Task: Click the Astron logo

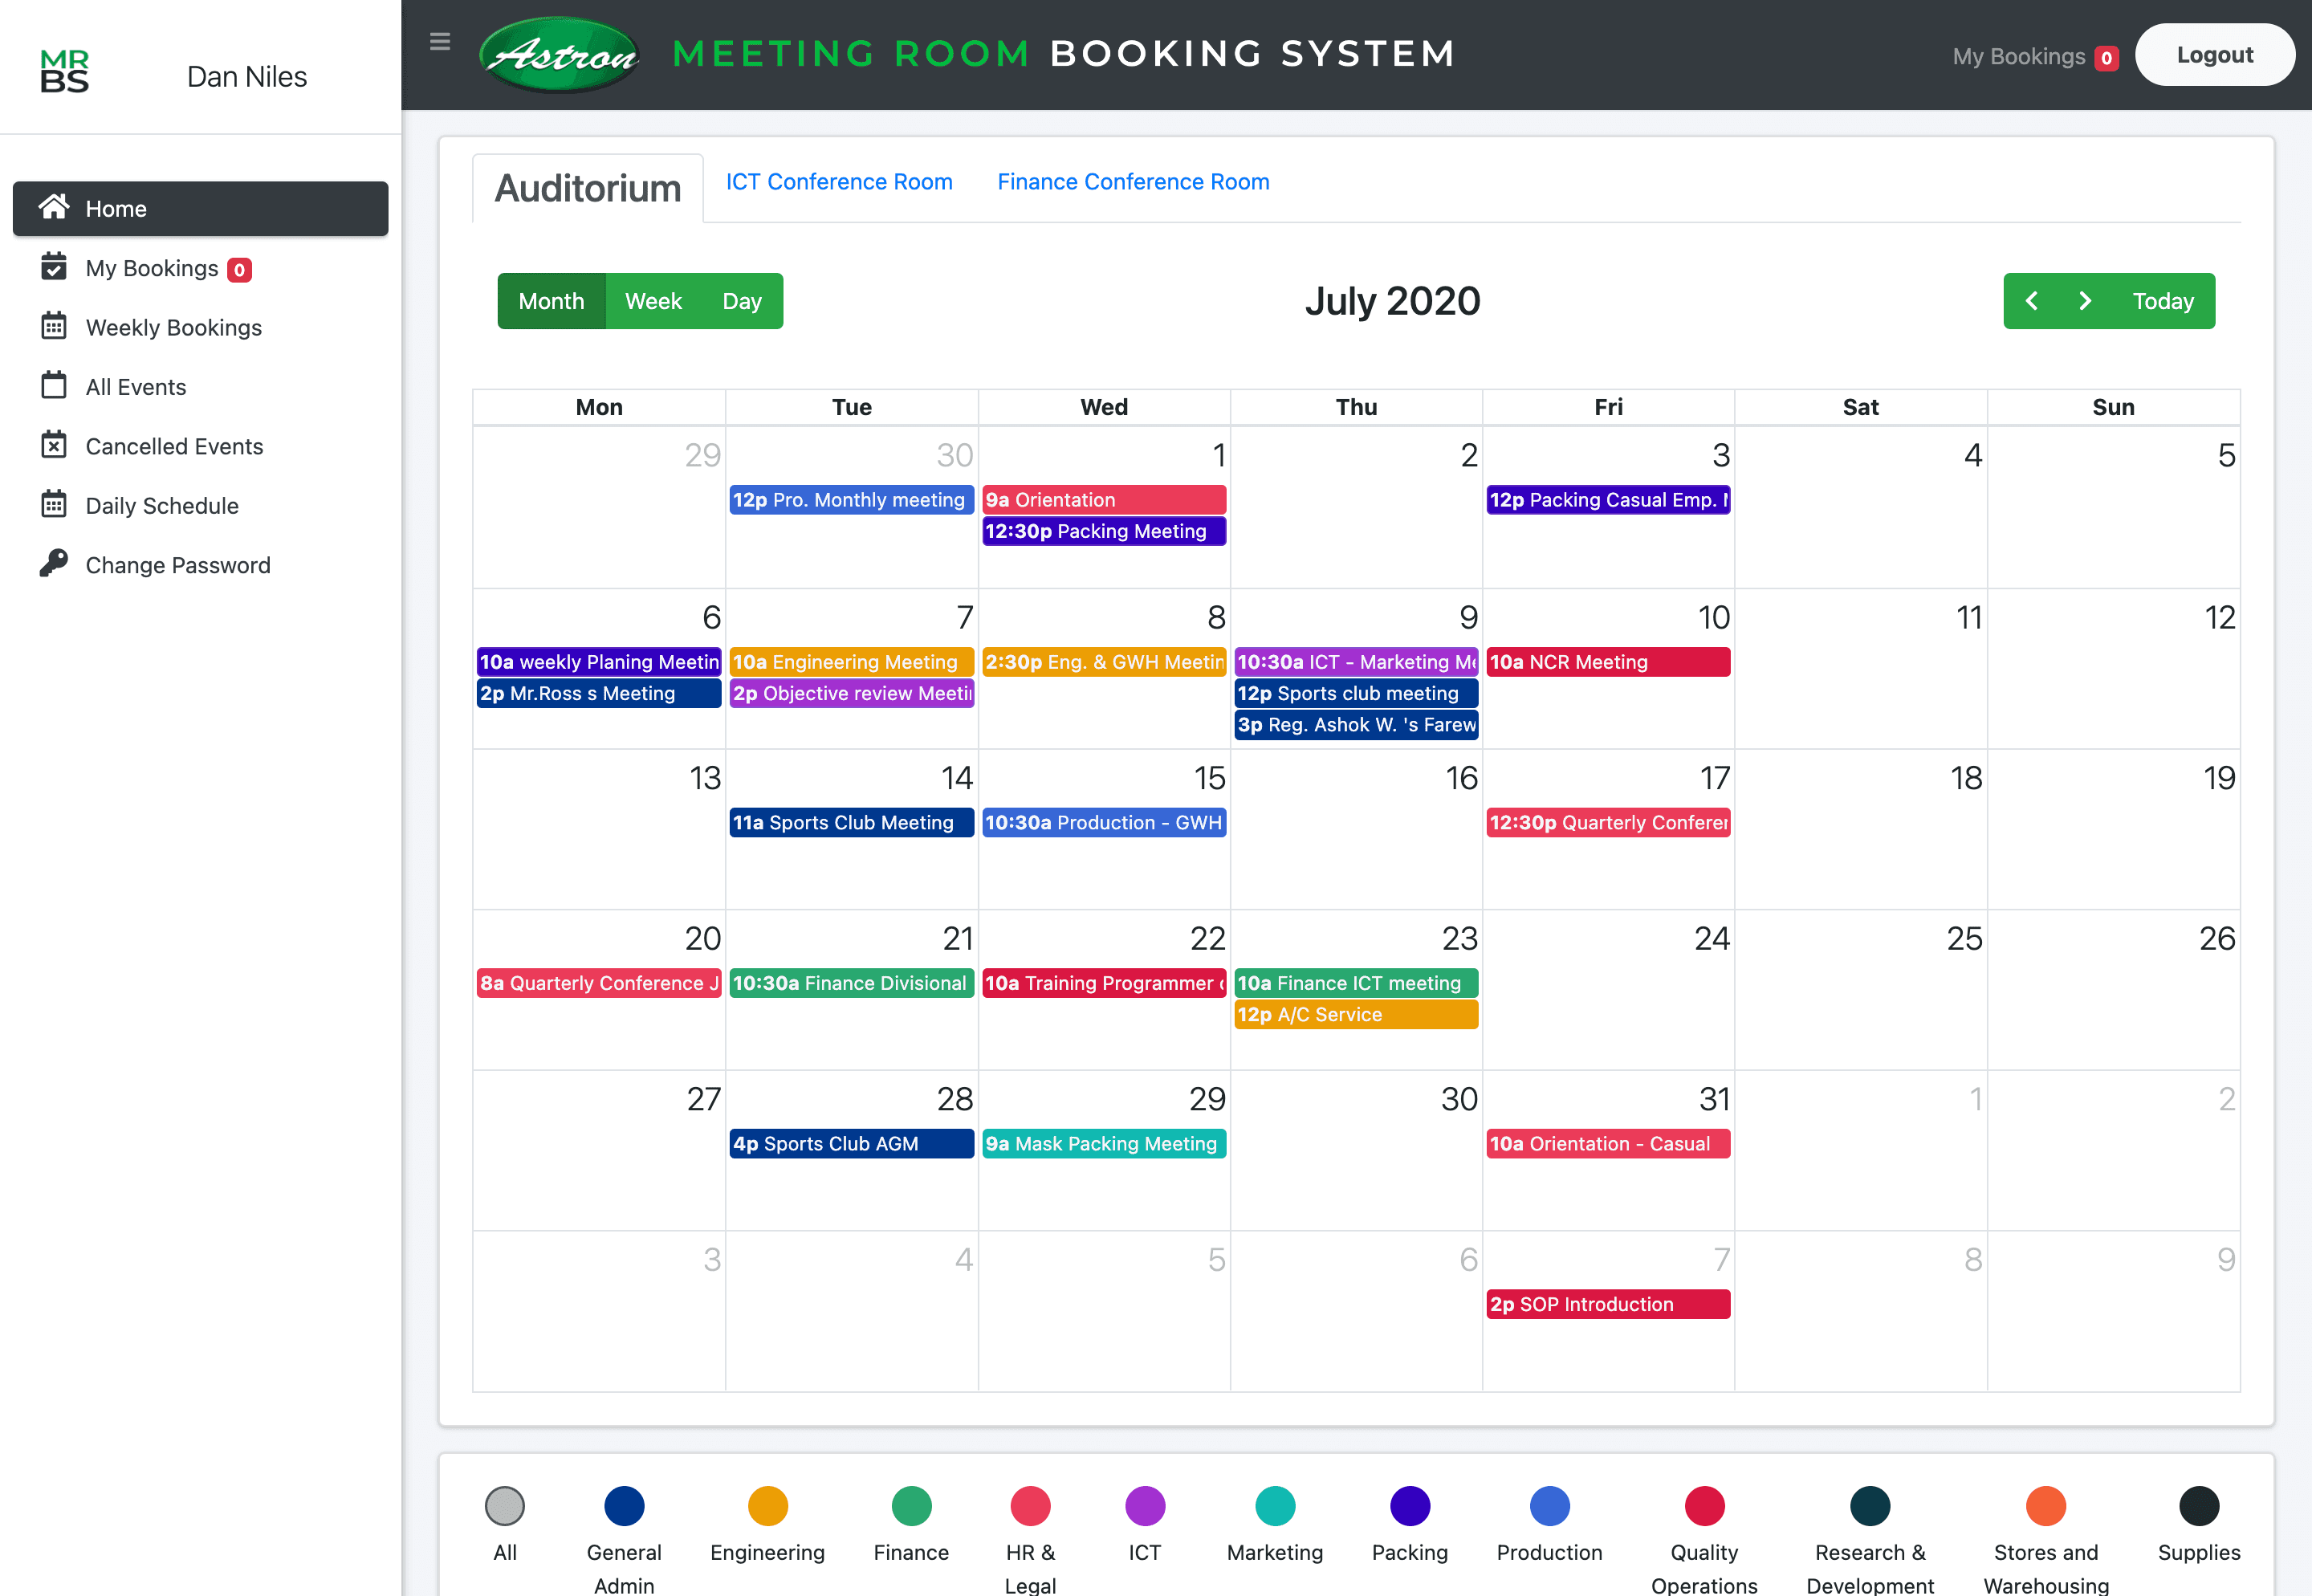Action: tap(560, 54)
